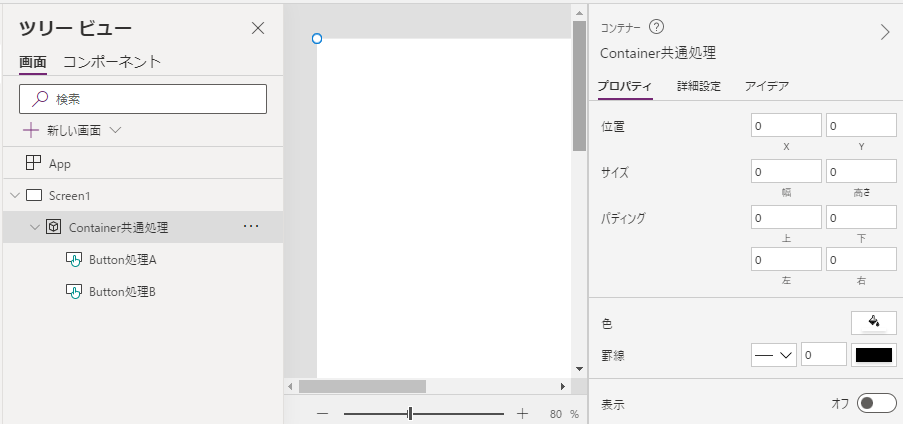
Task: Click the canvas scroll up arrow
Action: [x=579, y=12]
